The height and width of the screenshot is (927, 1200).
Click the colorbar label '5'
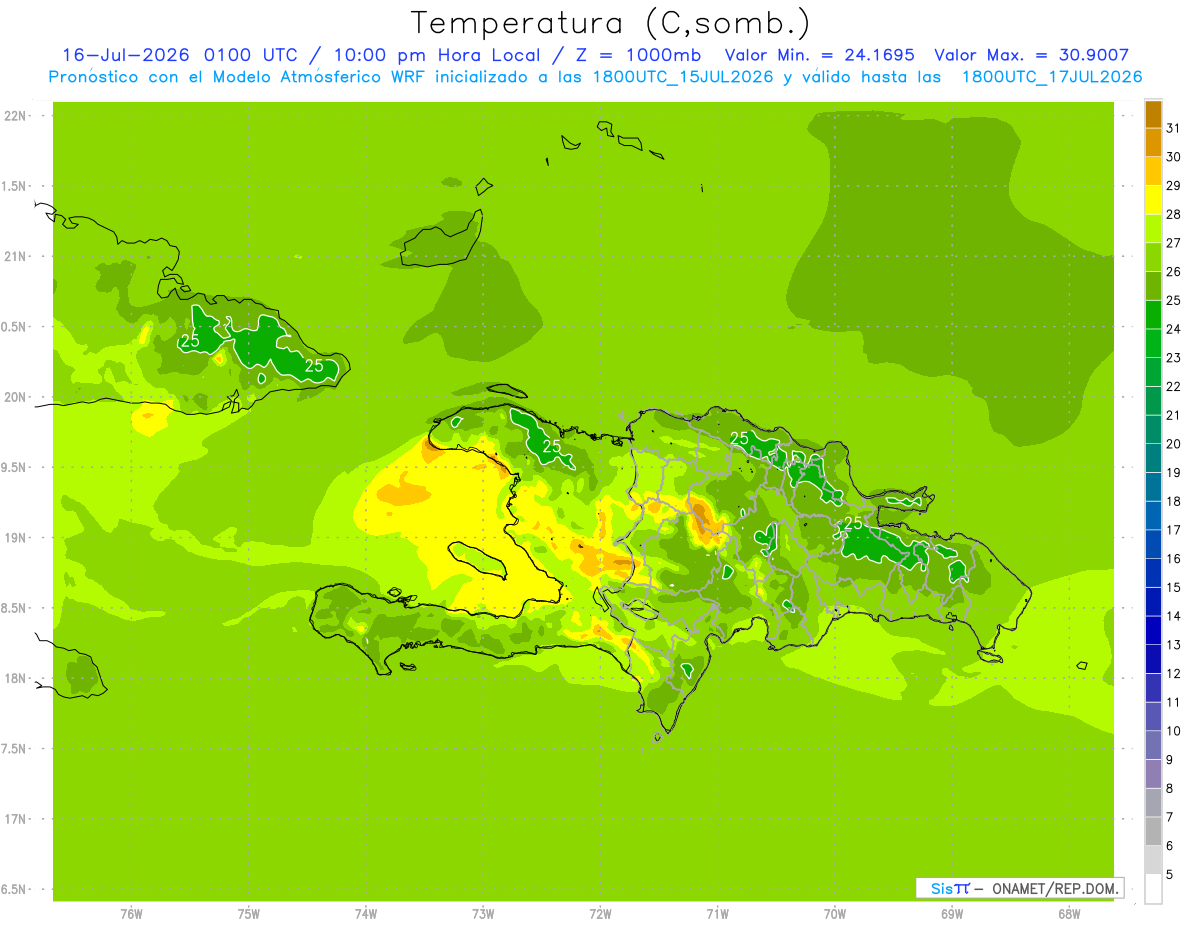click(x=1171, y=874)
